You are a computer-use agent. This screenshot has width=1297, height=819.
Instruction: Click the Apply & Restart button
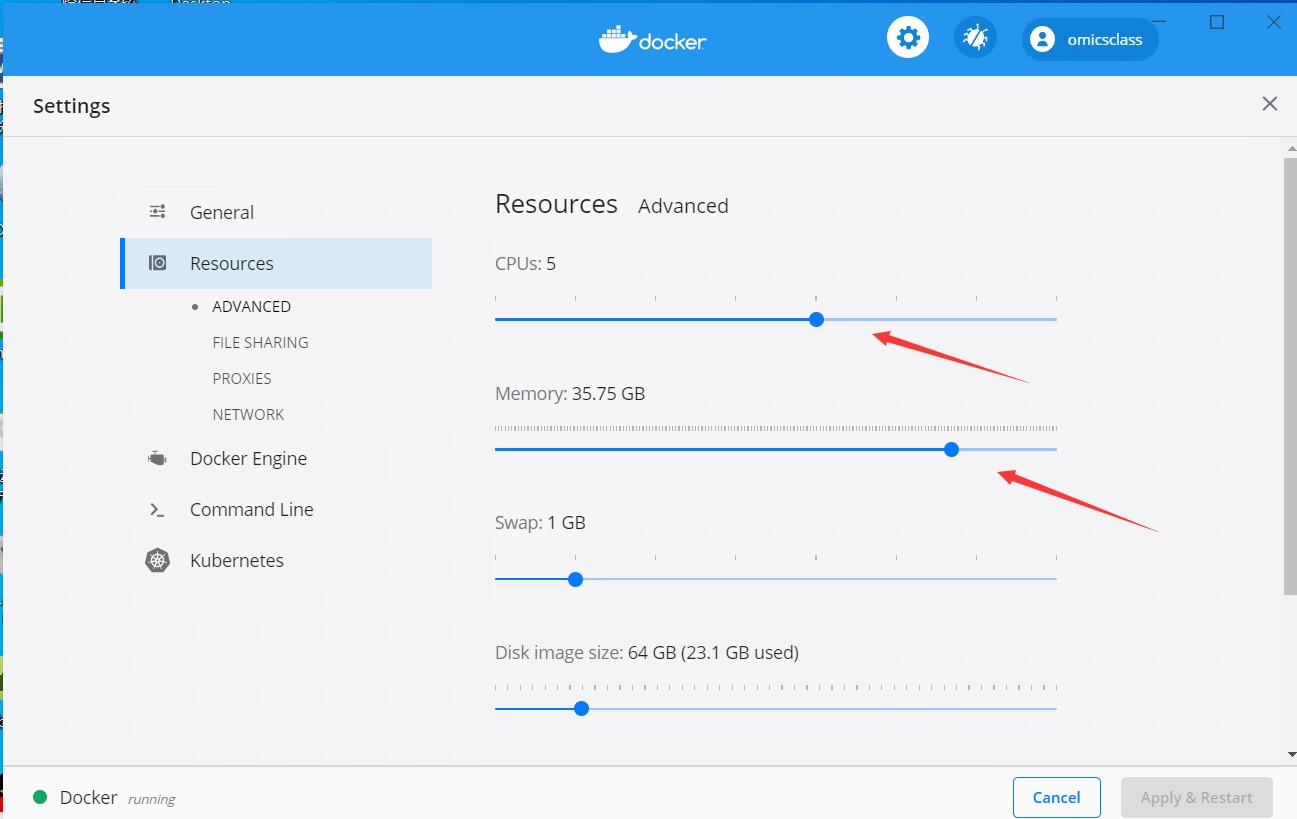(x=1196, y=797)
